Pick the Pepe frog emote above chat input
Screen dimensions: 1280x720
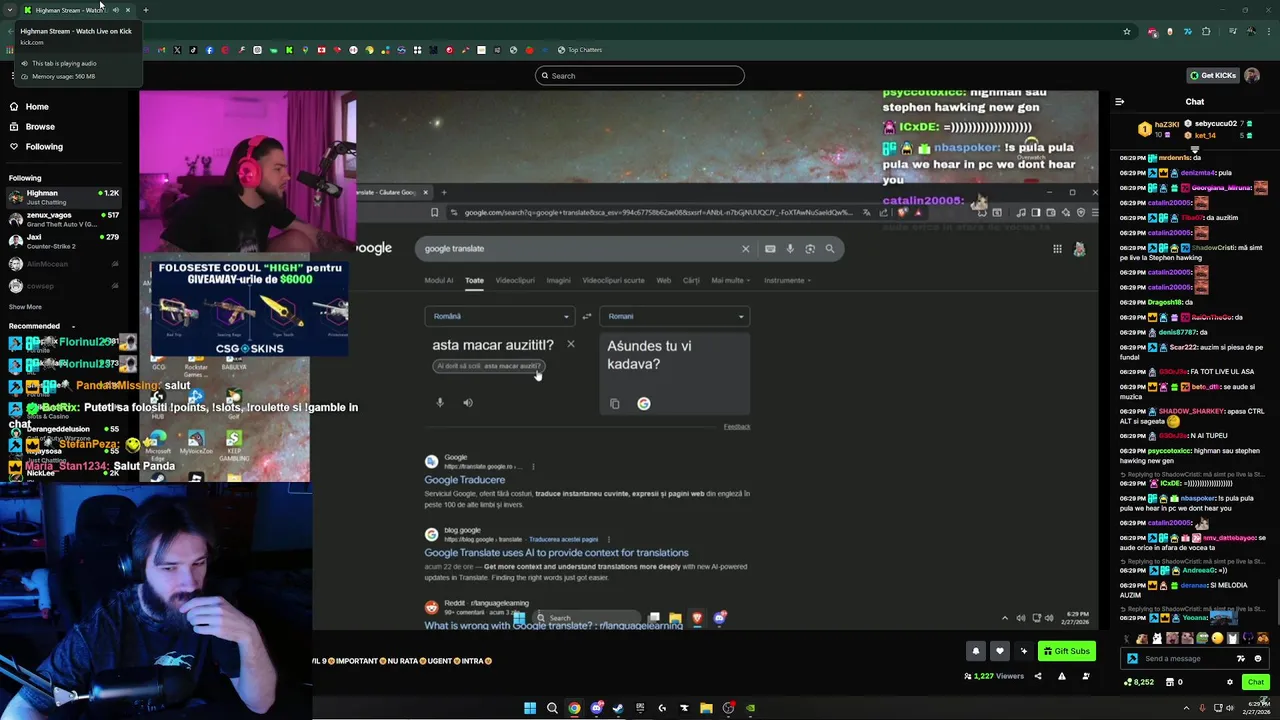(1202, 638)
